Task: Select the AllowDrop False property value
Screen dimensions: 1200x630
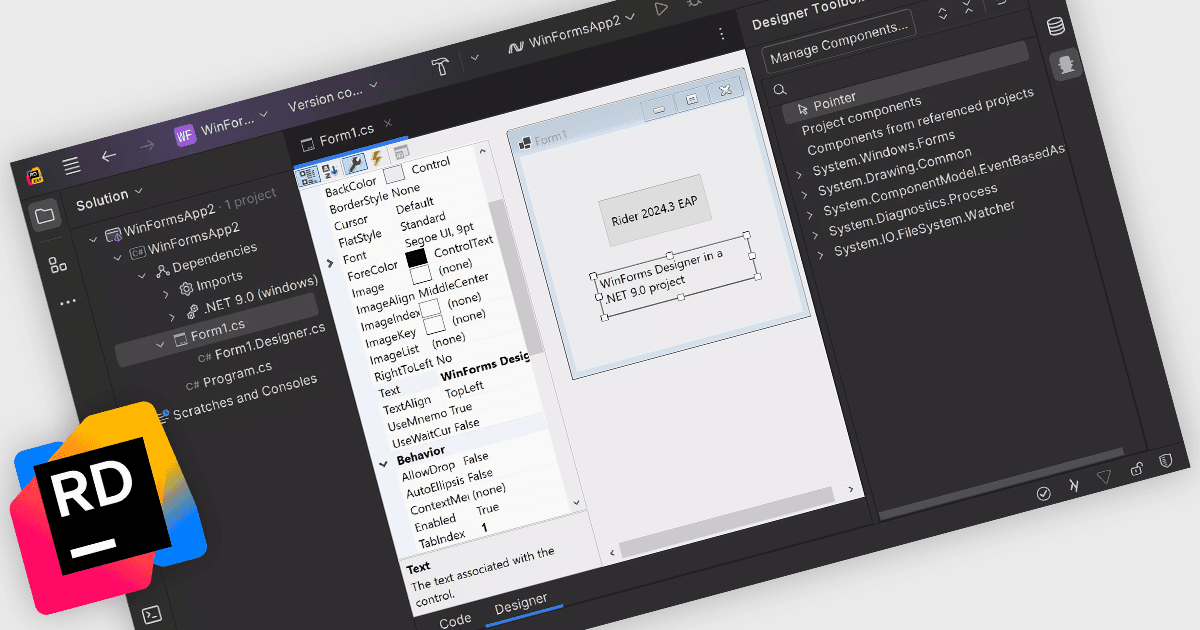Action: tap(476, 458)
